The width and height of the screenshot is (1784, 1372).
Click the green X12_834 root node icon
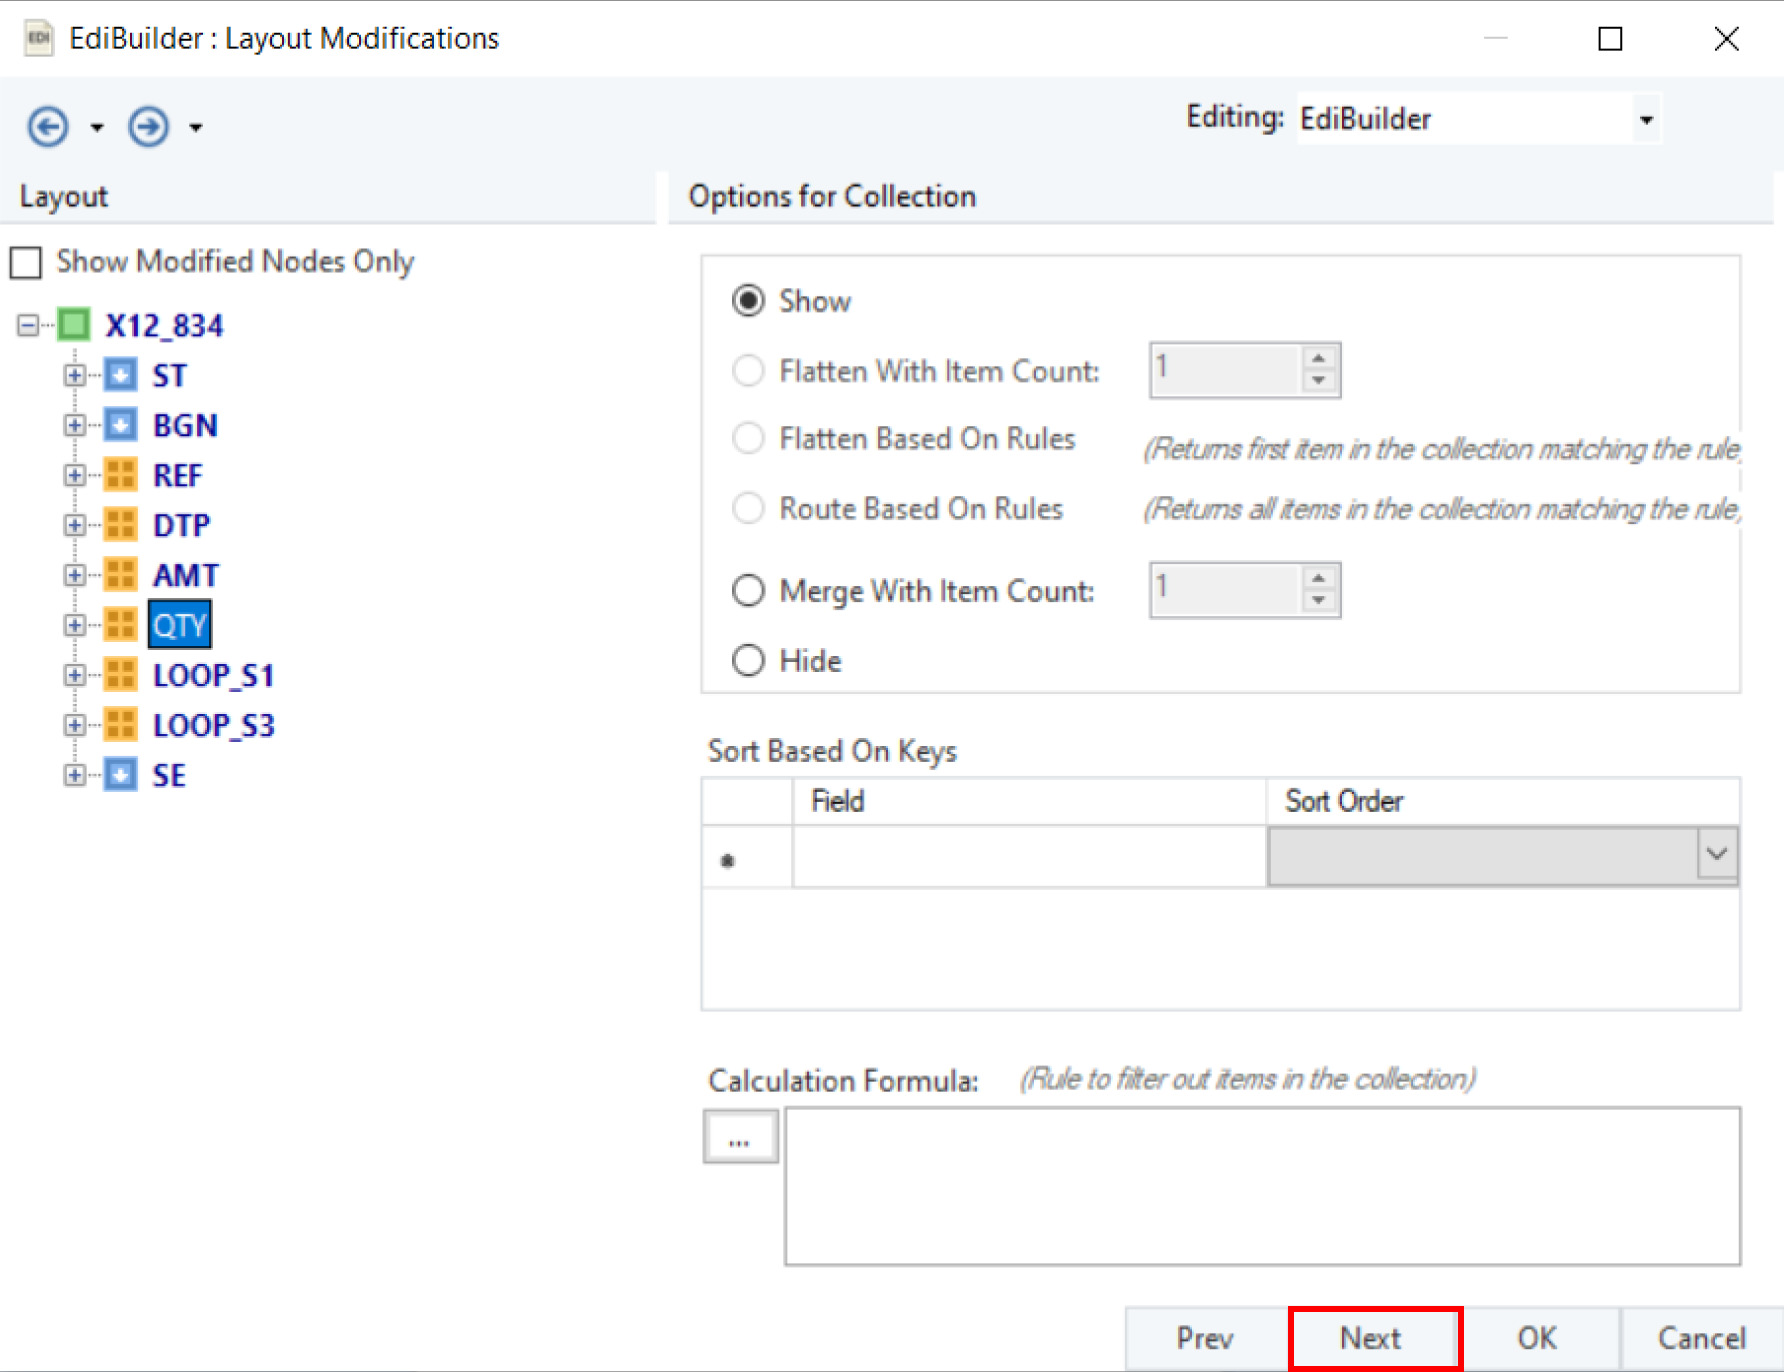(74, 325)
